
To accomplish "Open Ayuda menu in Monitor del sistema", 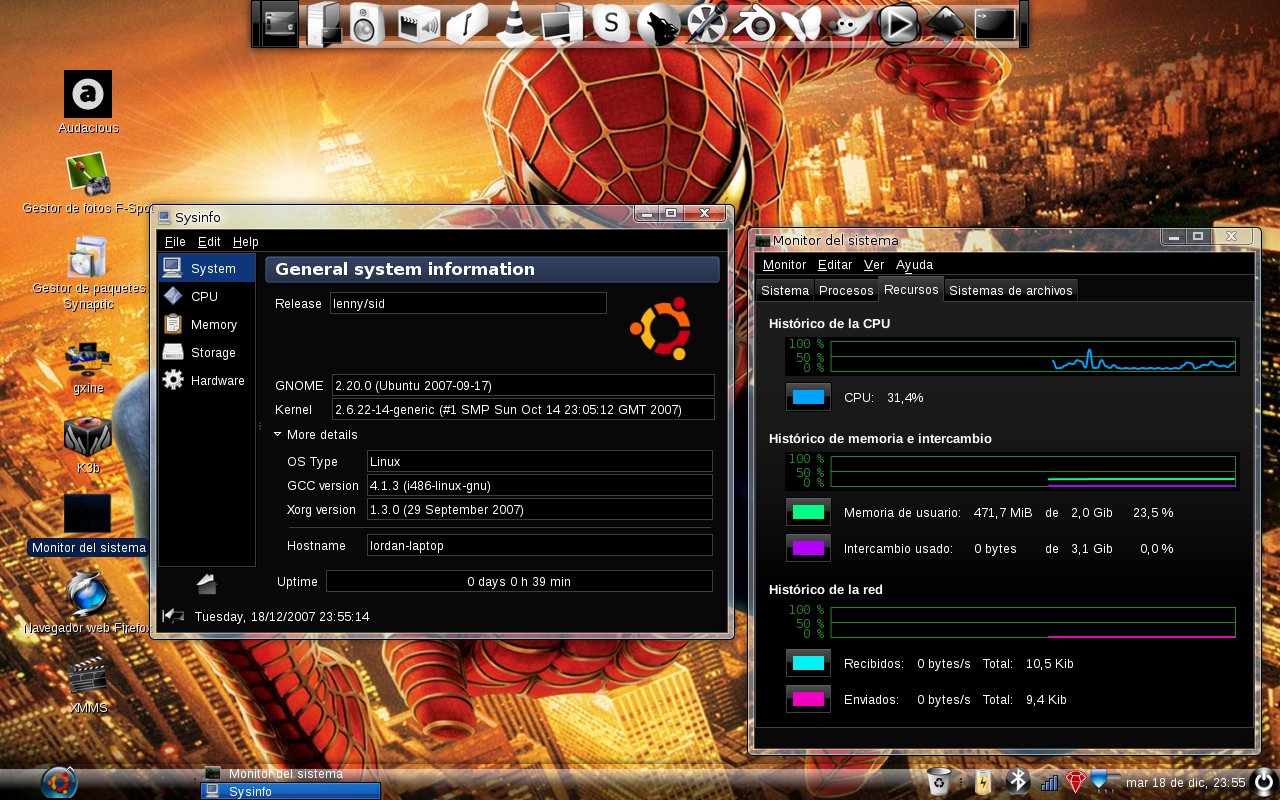I will [914, 265].
